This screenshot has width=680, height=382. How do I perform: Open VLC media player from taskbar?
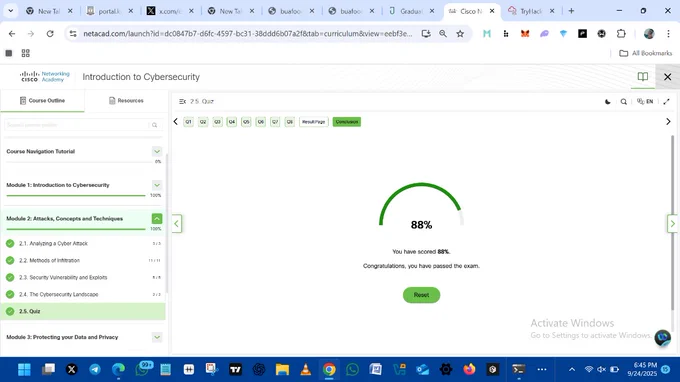pyautogui.click(x=306, y=369)
